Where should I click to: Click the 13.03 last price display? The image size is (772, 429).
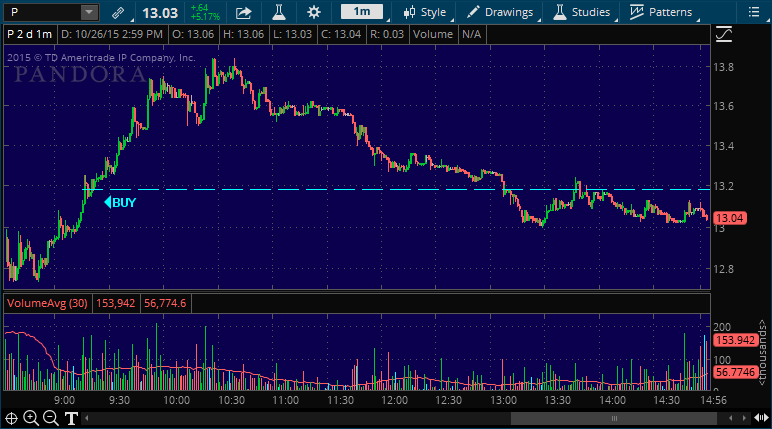point(160,13)
